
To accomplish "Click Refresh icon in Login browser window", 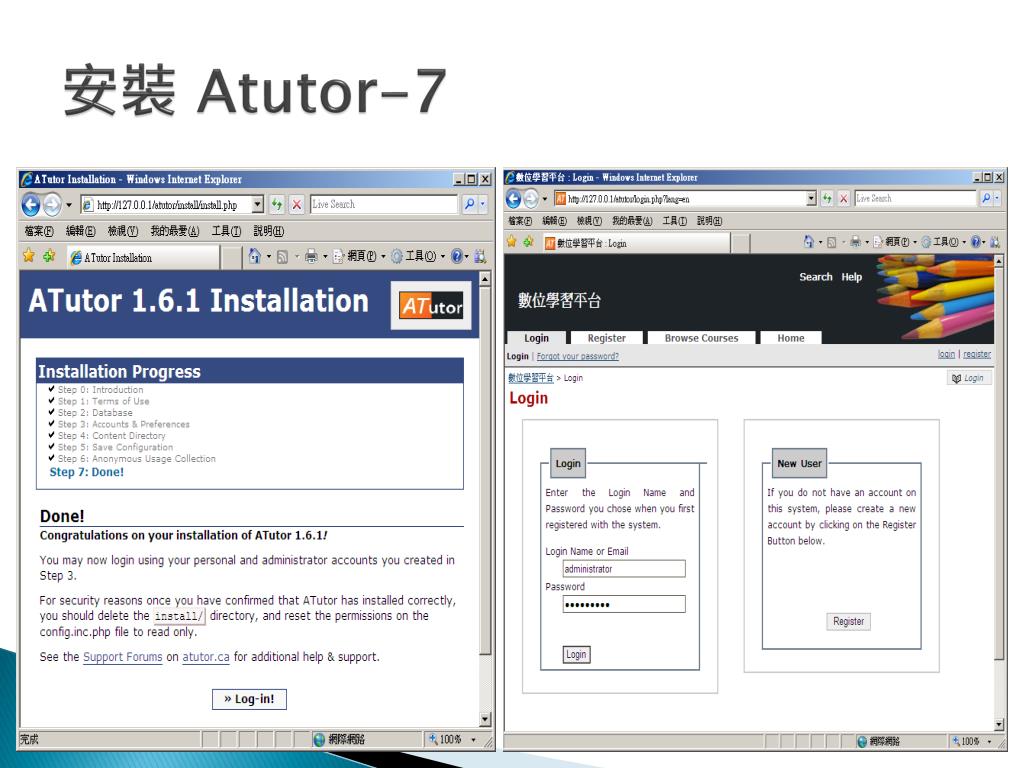I will (827, 199).
